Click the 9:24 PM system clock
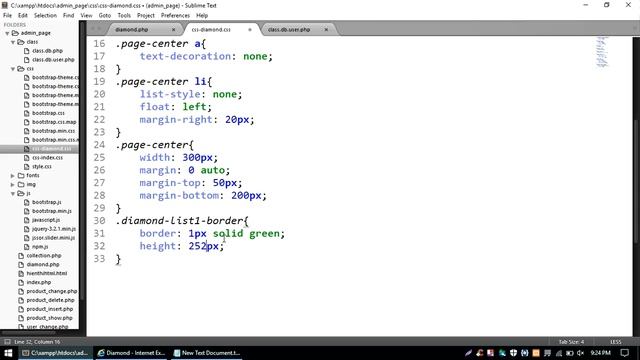 pos(600,353)
